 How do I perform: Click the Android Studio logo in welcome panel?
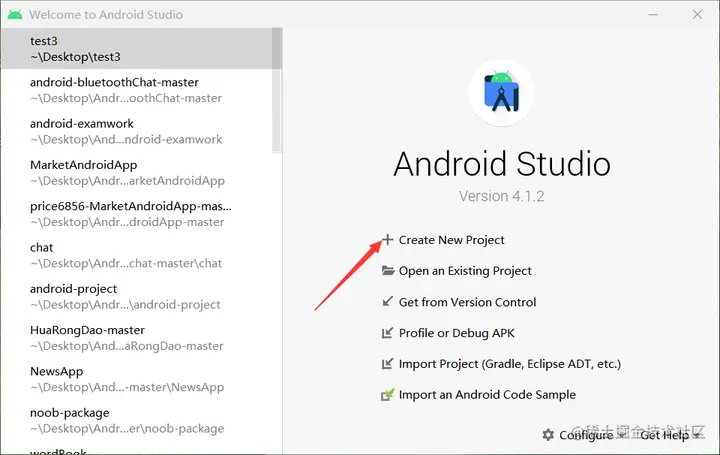(x=501, y=92)
